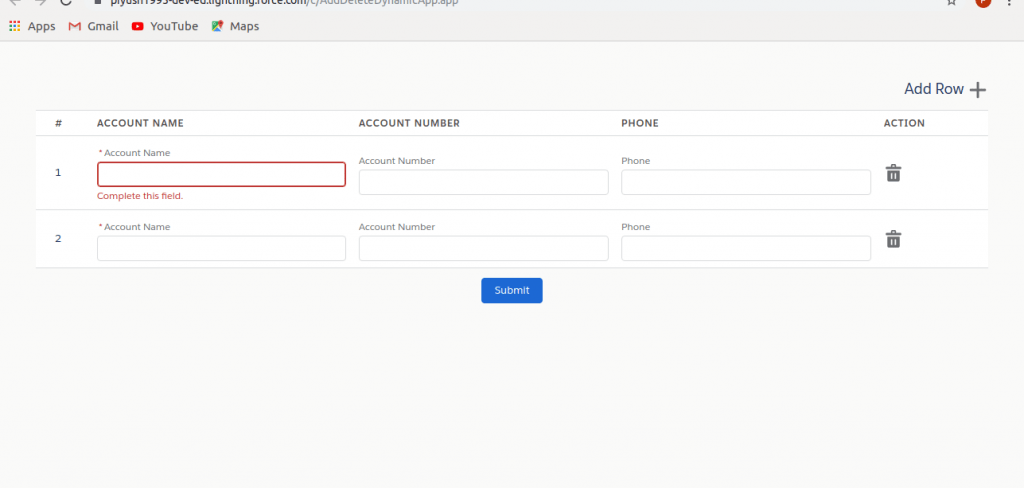Select the Account Number field in row 2
Screen dimensions: 1024x488
click(483, 248)
